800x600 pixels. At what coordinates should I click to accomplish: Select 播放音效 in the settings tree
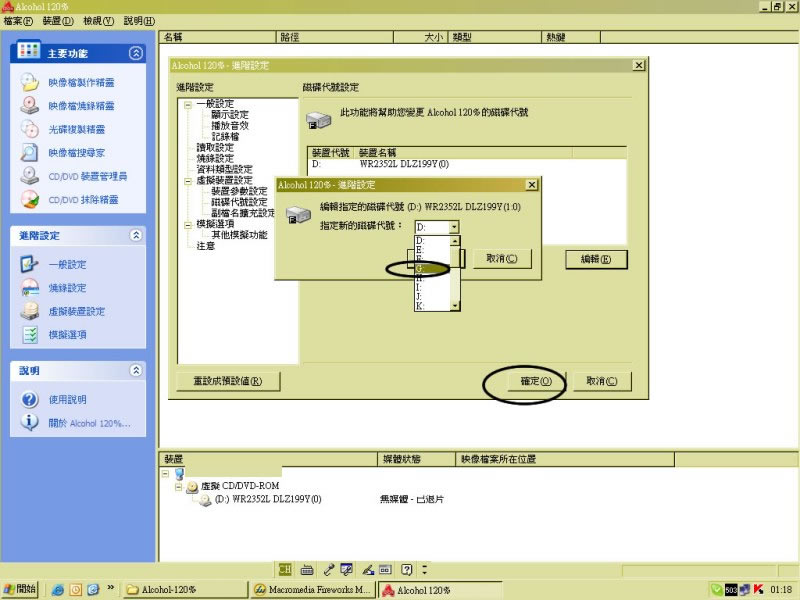coord(230,126)
